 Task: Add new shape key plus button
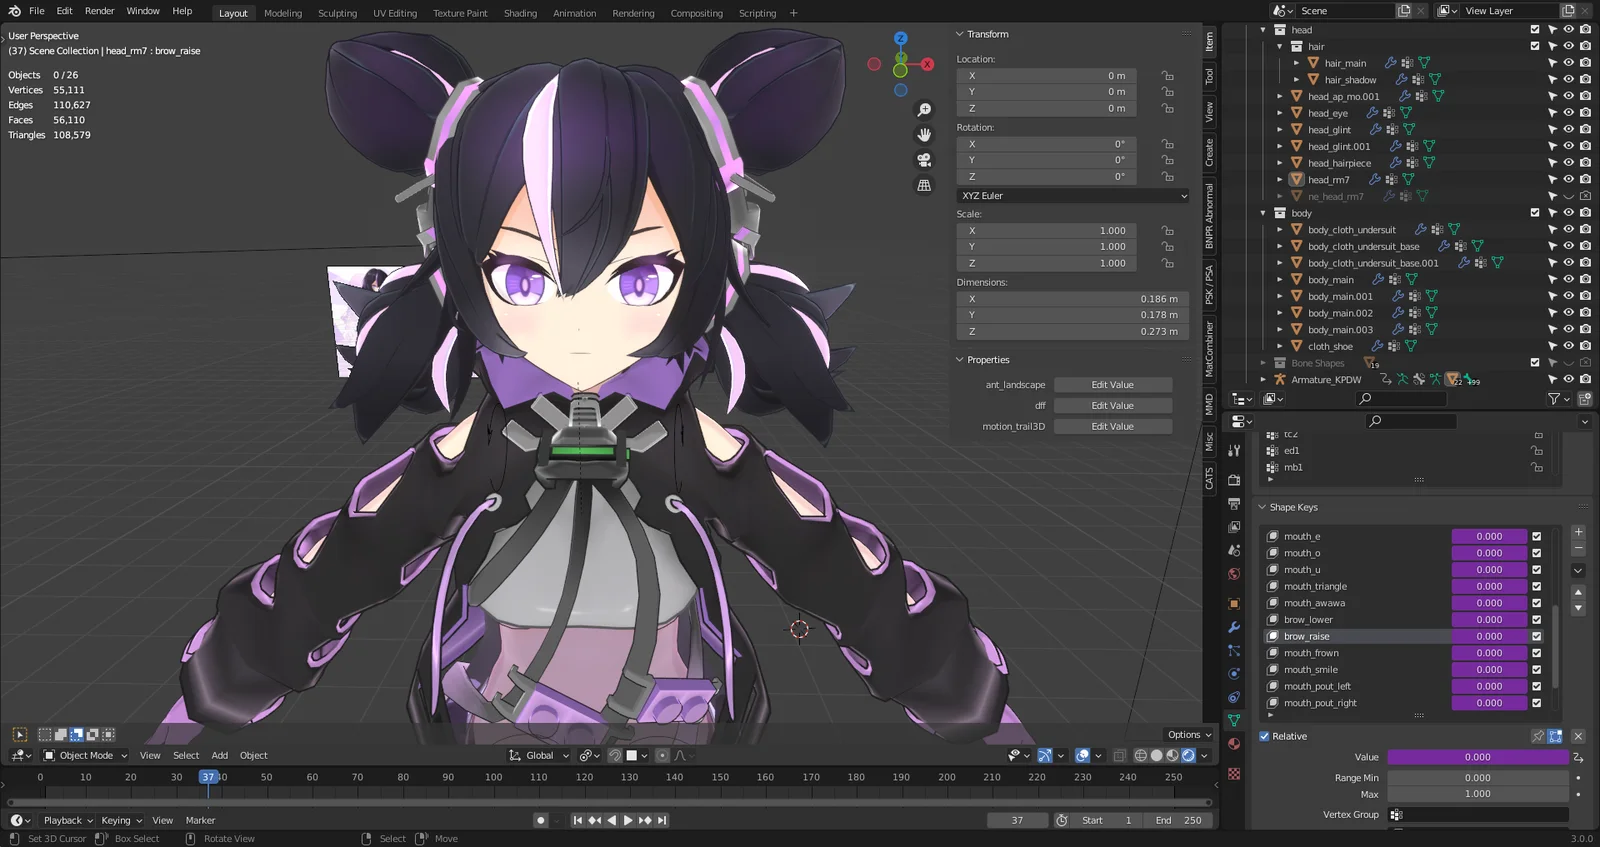1578,532
